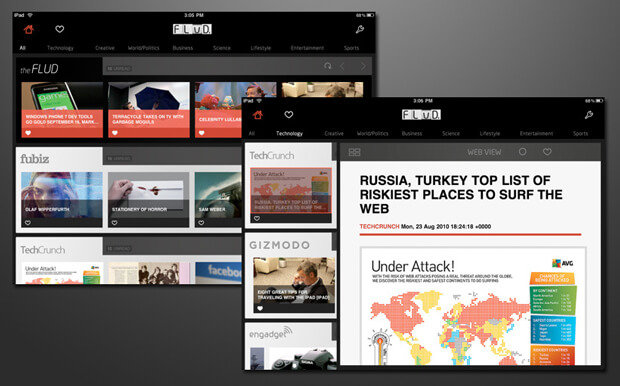This screenshot has width=620, height=386.
Task: Select Creative tab in back window
Action: [105, 48]
